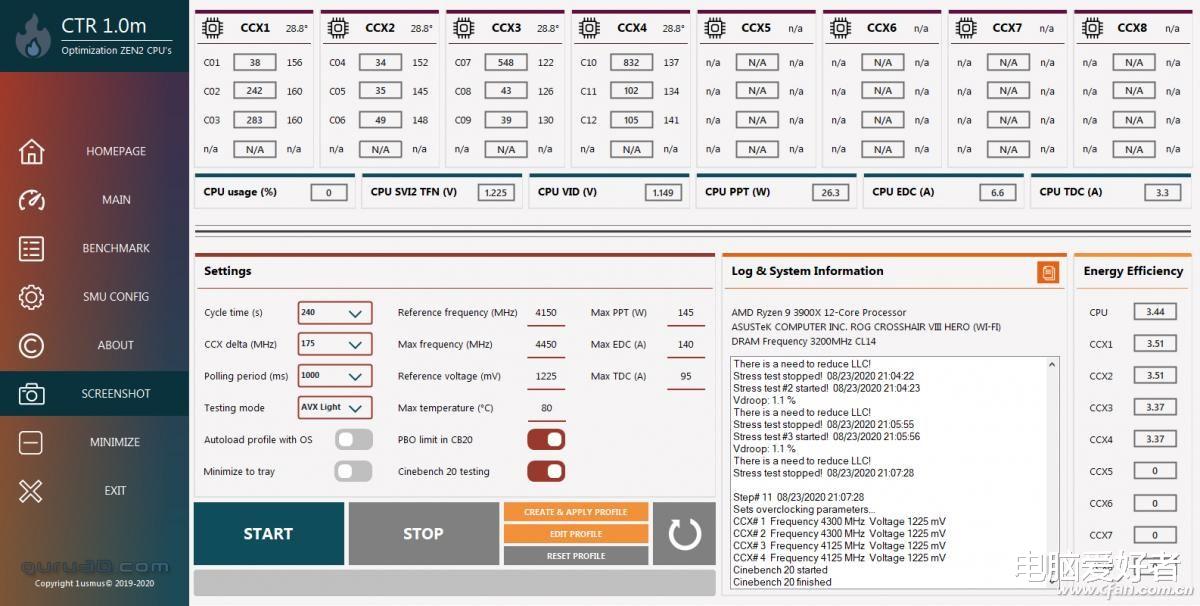Click the Screenshot camera icon
The width and height of the screenshot is (1200, 606).
(31, 394)
